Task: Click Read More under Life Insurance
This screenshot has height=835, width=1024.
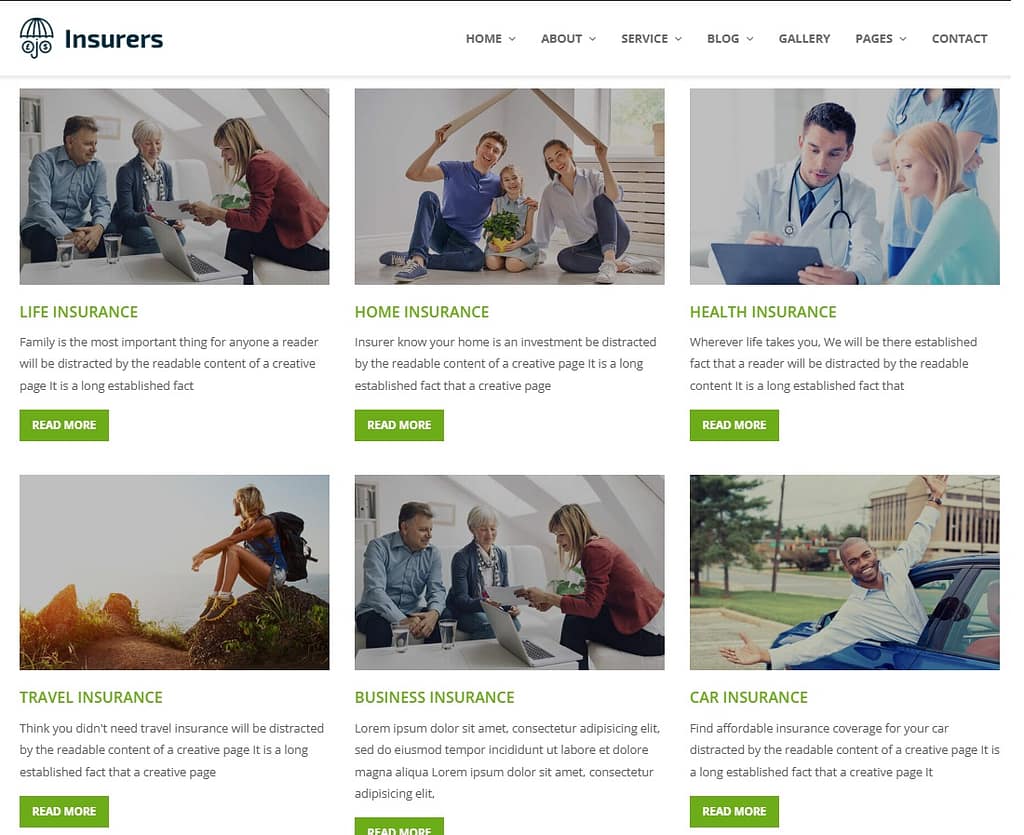Action: [64, 425]
